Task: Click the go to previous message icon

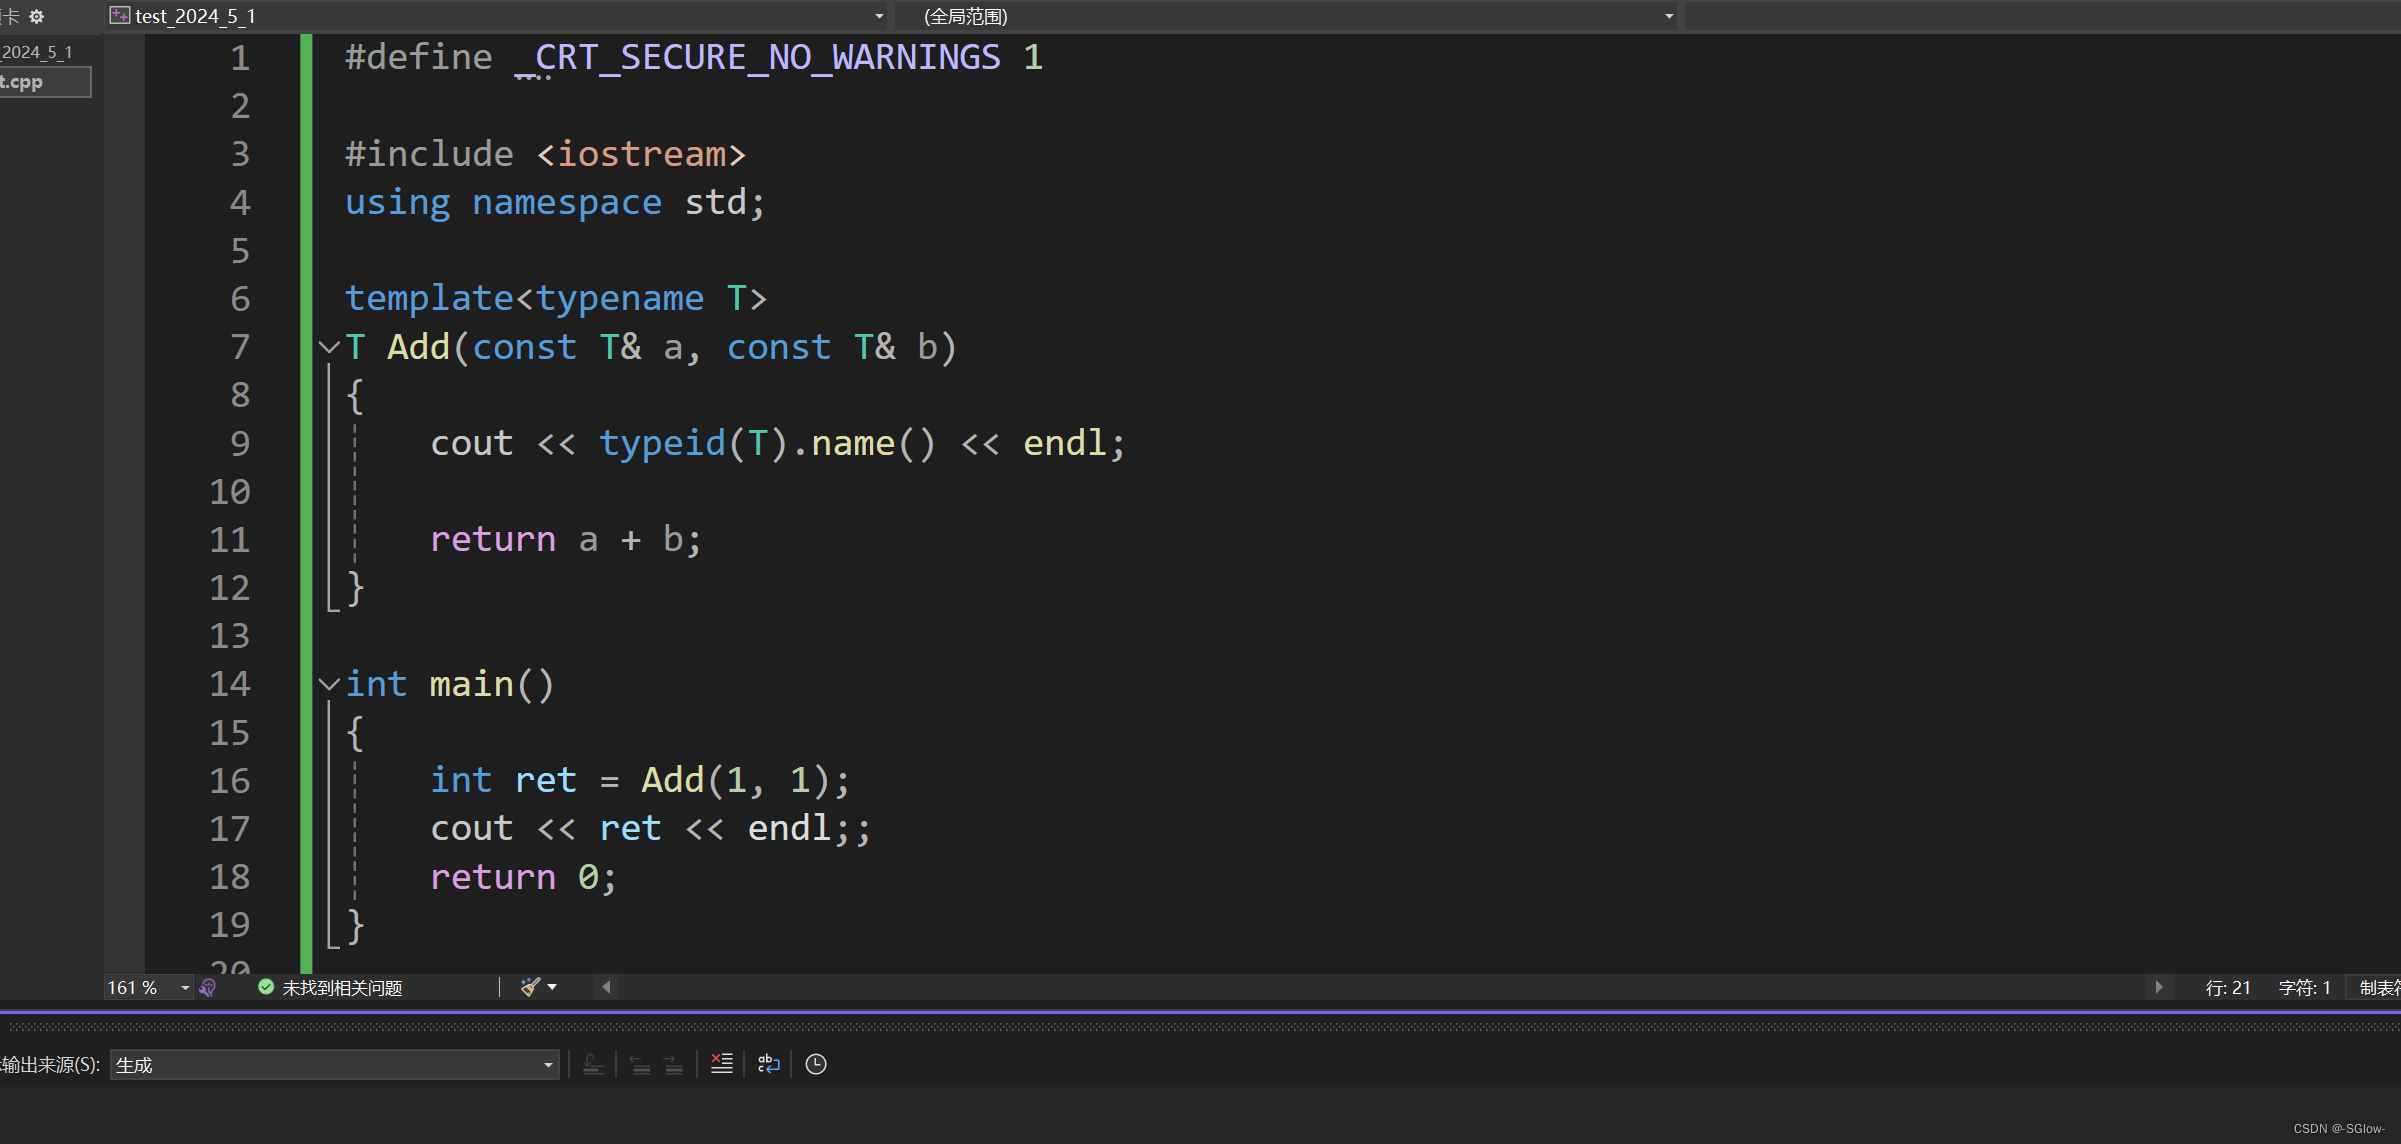Action: pos(640,1064)
